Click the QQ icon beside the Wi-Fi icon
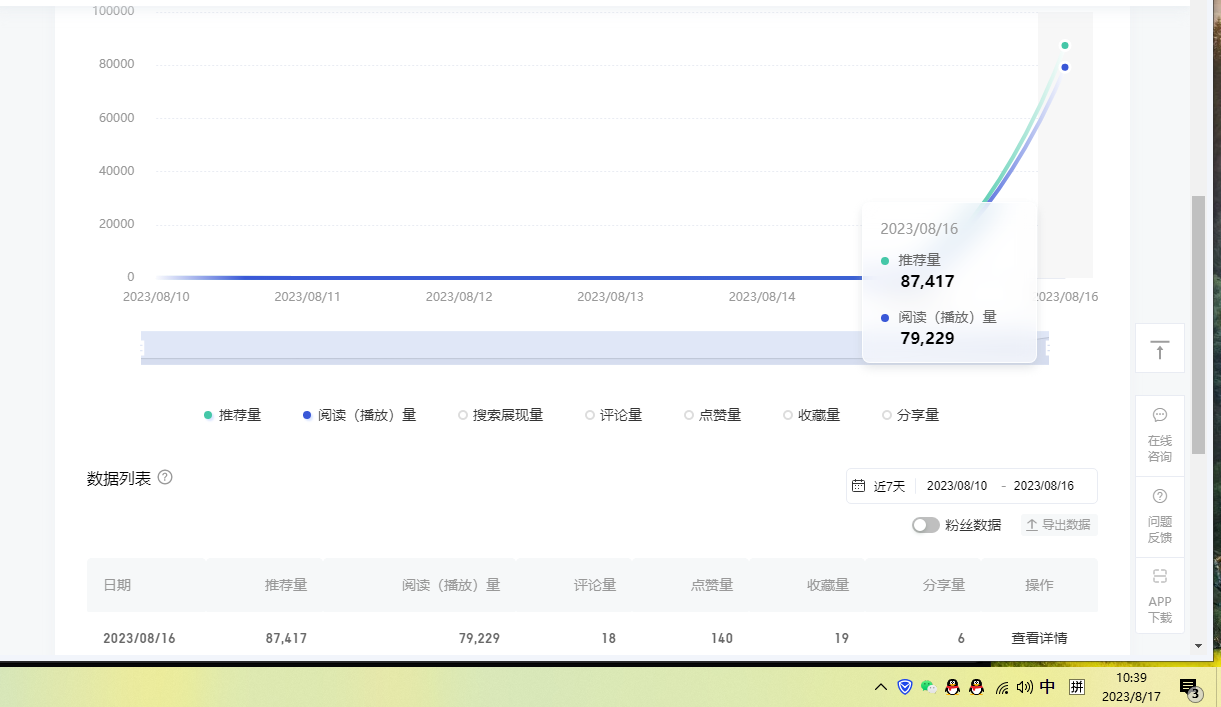 [977, 687]
